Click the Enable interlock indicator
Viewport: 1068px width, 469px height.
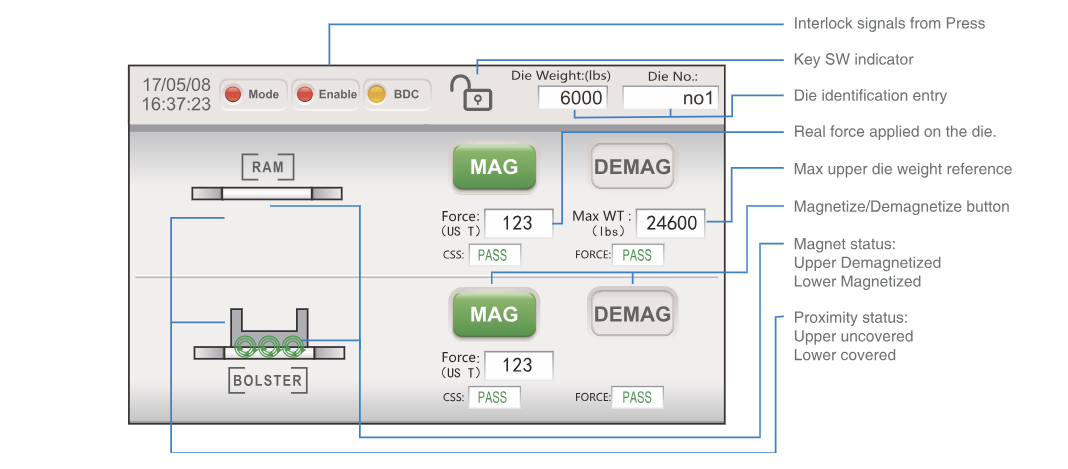[x=326, y=95]
